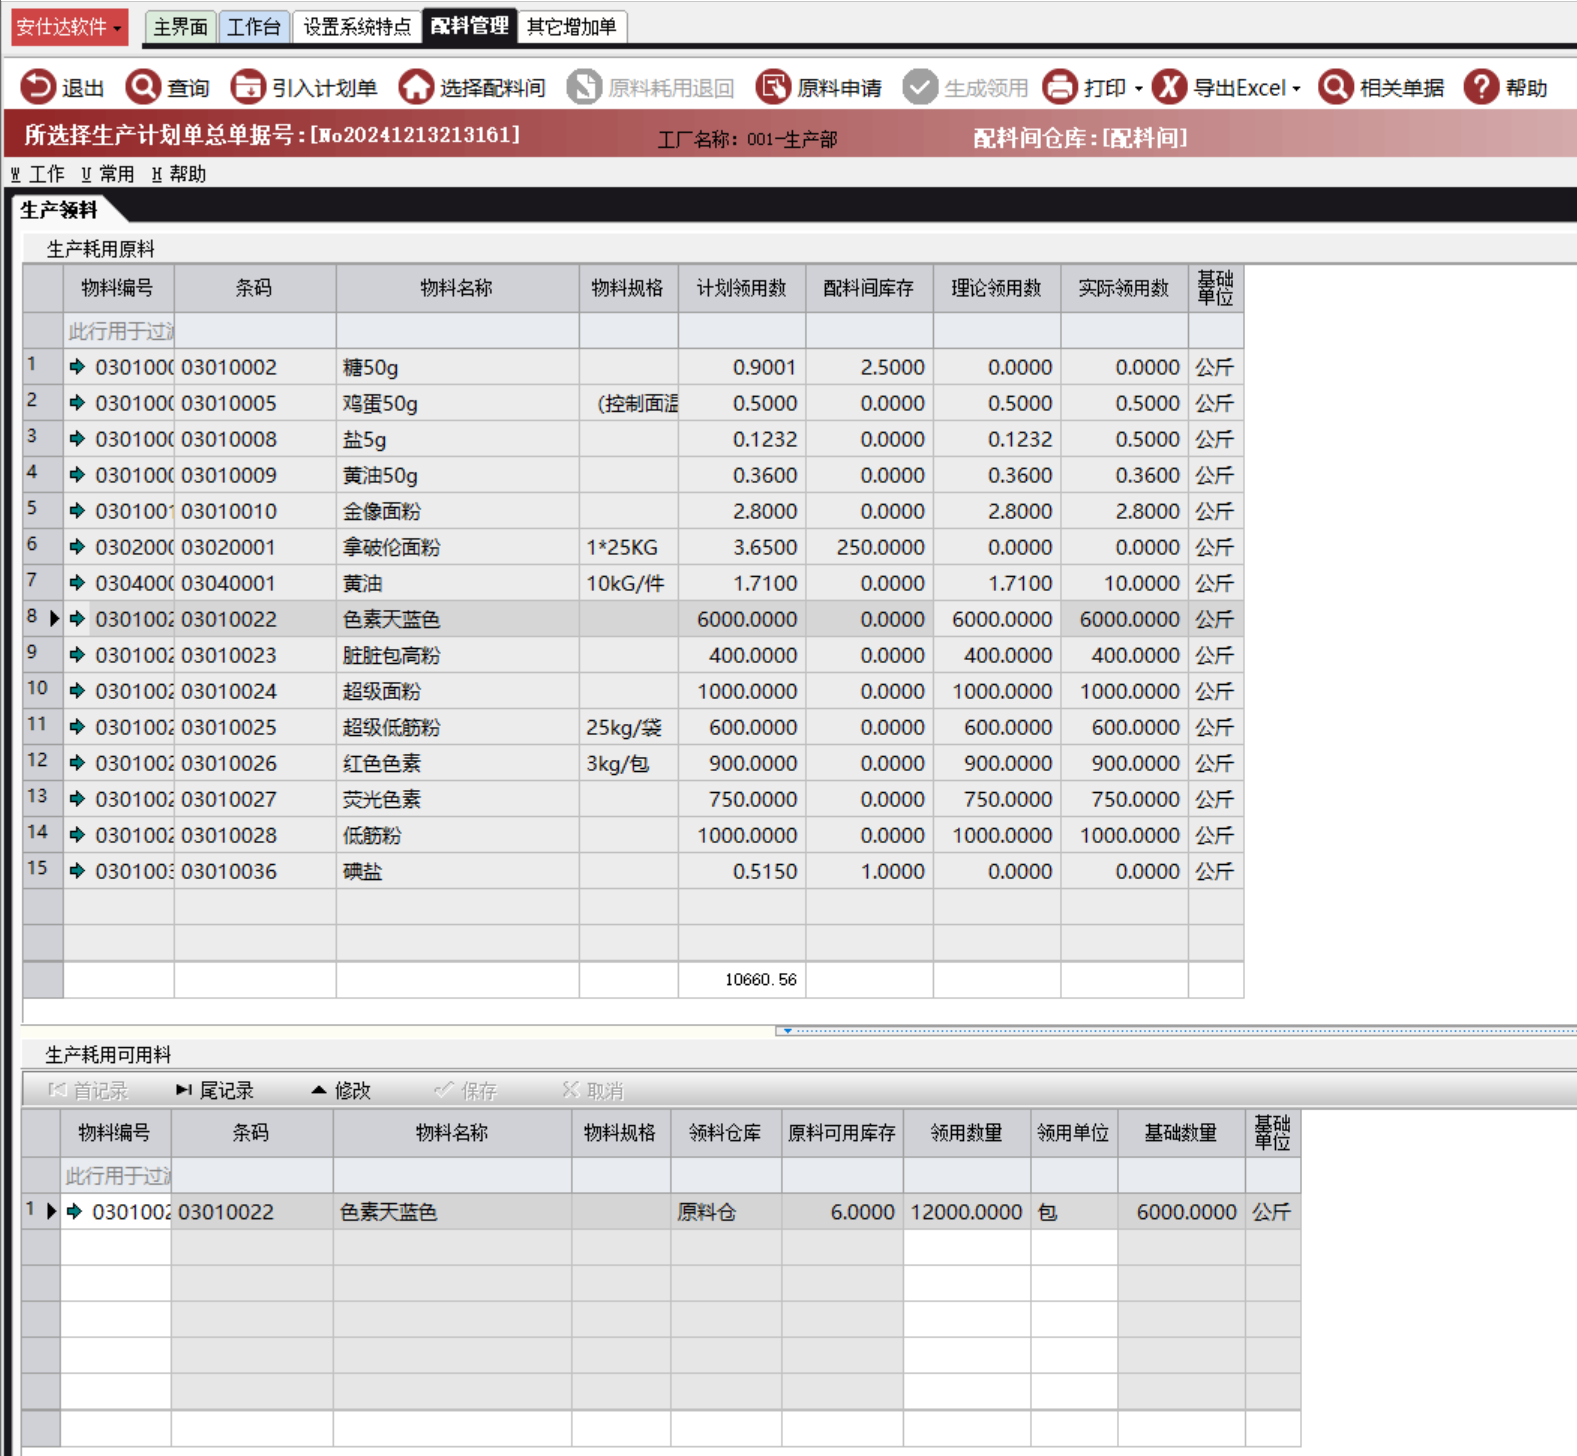Expand the 打印 dropdown arrow
The width and height of the screenshot is (1577, 1456).
click(1139, 89)
